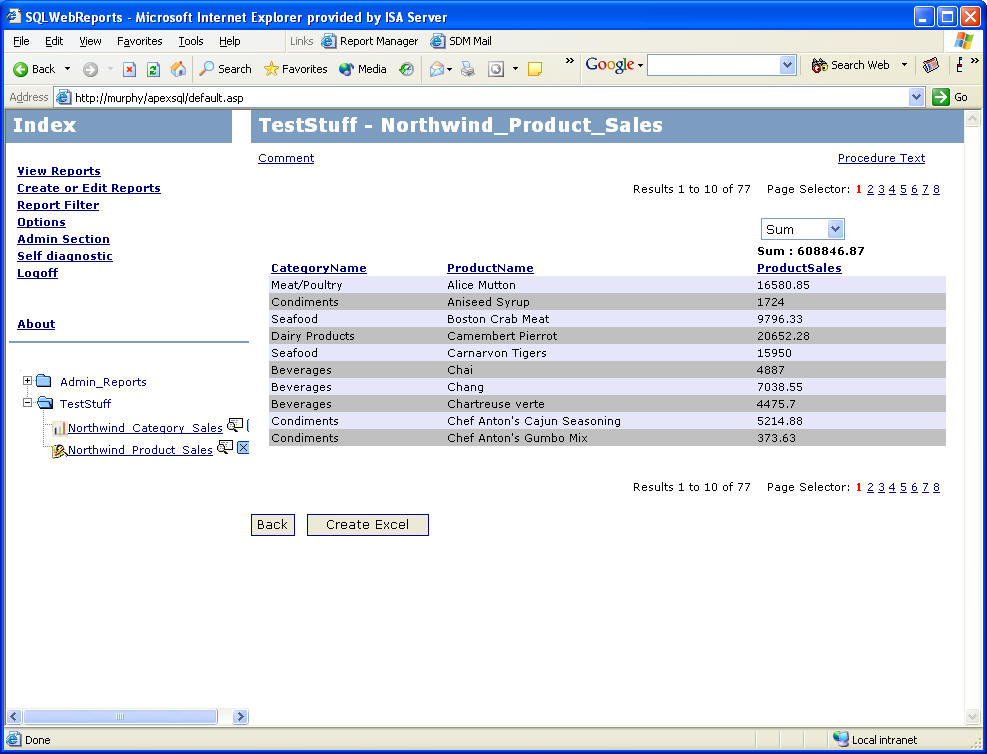Open the address bar dropdown arrow

[916, 97]
